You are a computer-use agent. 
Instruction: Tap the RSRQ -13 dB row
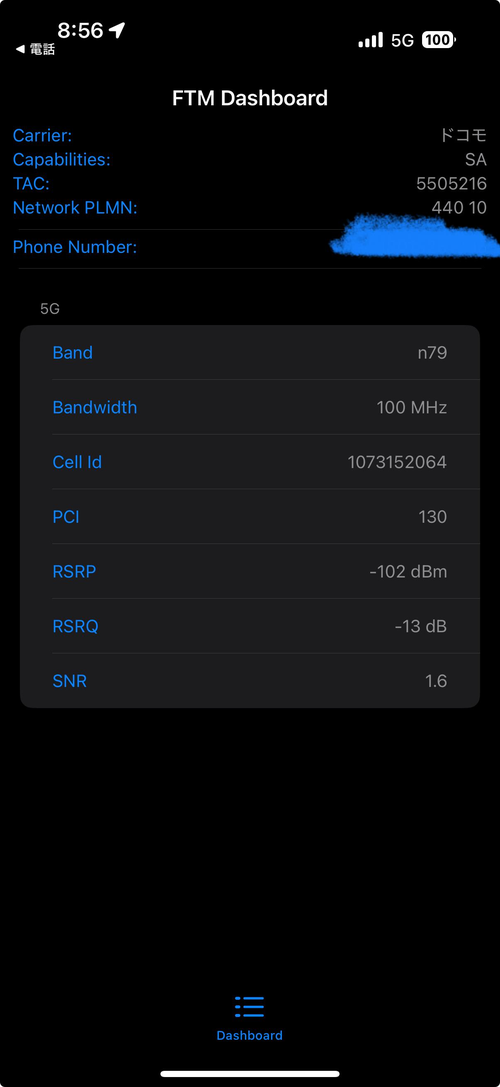coord(250,627)
